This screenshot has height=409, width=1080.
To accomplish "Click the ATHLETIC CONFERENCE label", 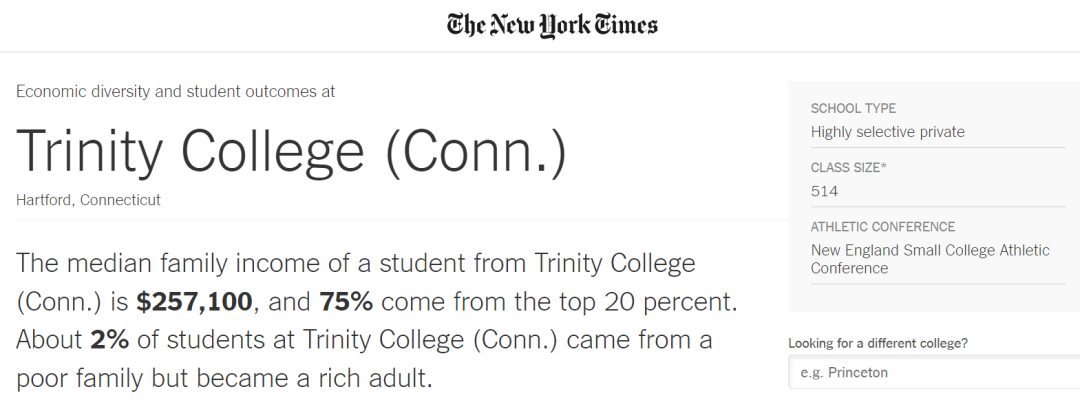I will (883, 227).
